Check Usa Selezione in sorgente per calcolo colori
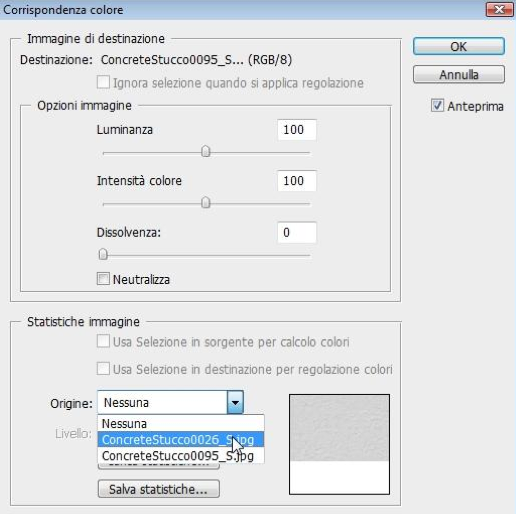 103,341
